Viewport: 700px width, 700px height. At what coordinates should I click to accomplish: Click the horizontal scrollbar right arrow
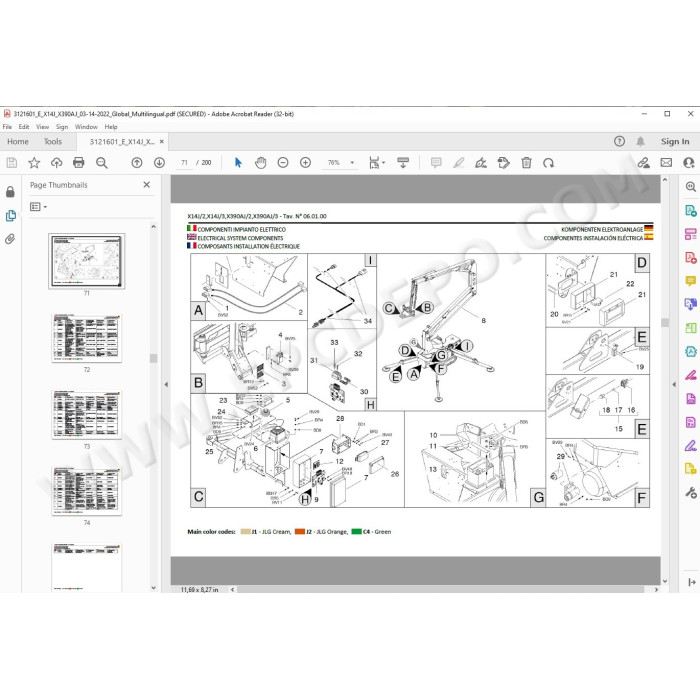coord(656,590)
